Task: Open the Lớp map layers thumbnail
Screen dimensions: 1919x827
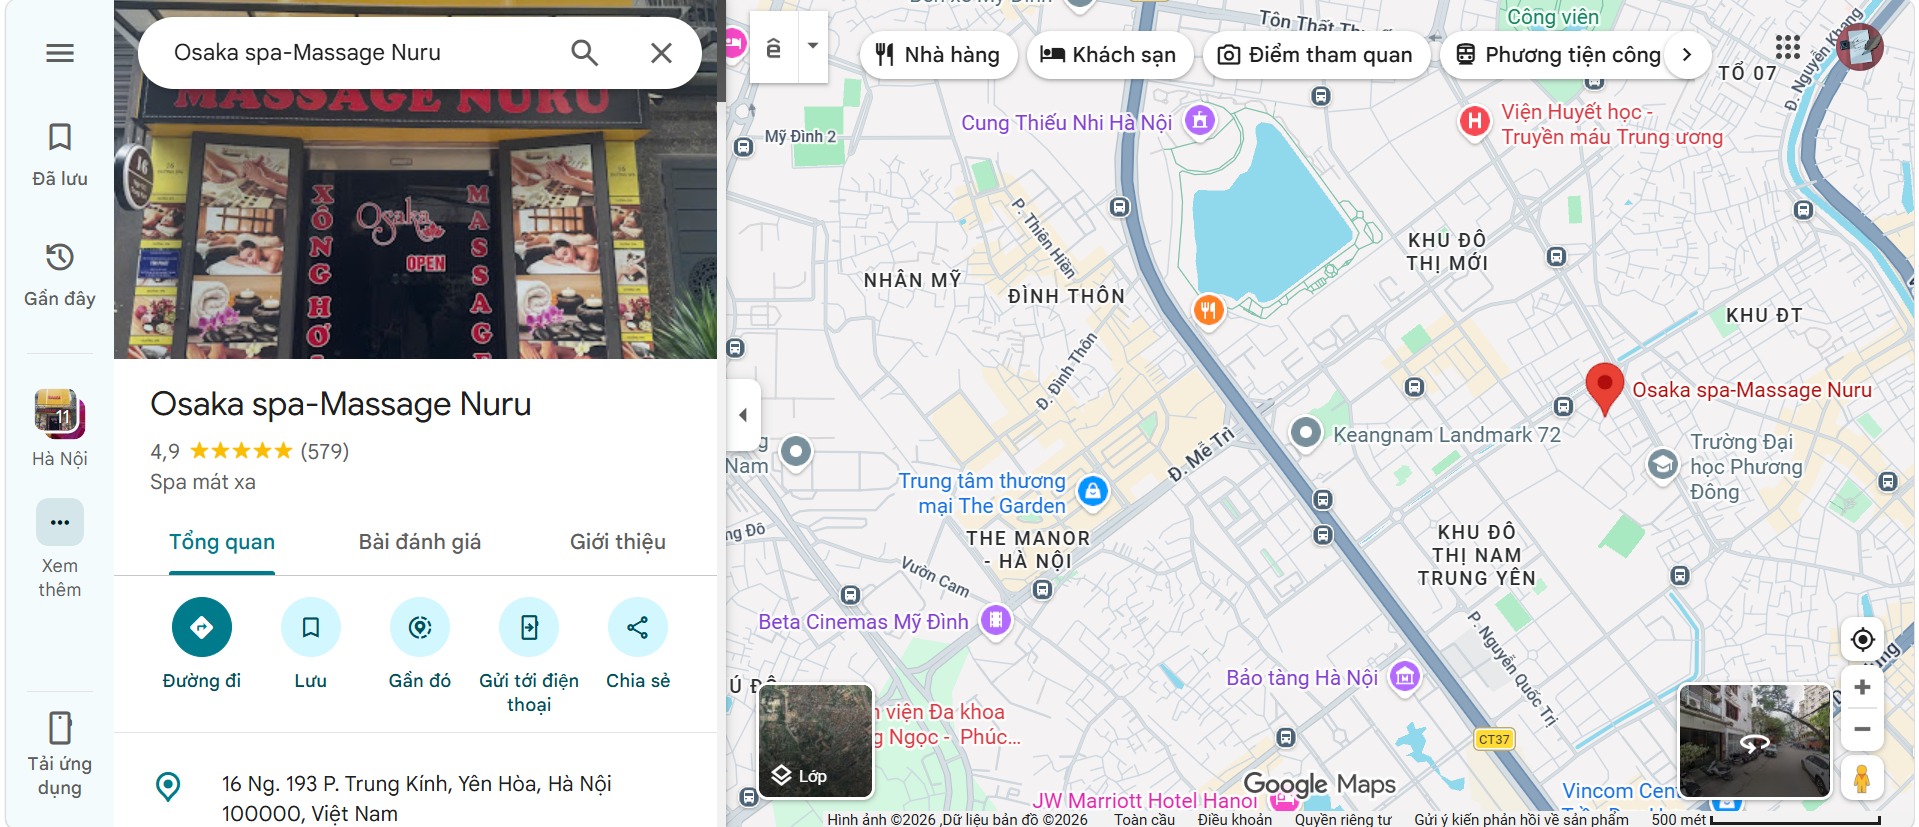Action: pyautogui.click(x=816, y=741)
